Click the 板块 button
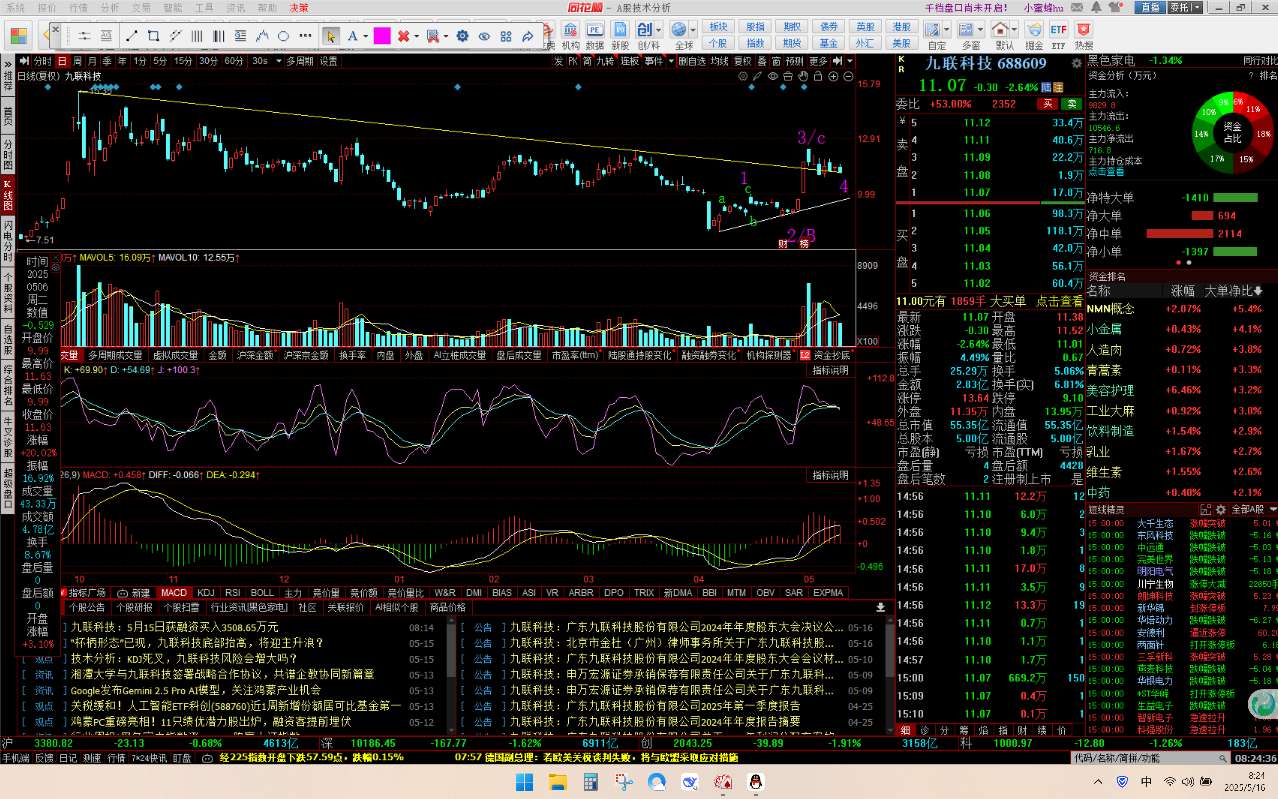 point(717,27)
